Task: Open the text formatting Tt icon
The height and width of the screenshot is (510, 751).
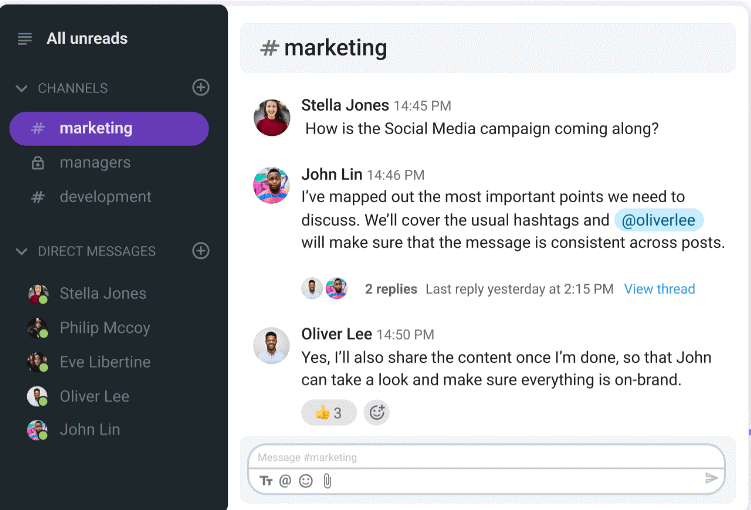Action: (x=266, y=480)
